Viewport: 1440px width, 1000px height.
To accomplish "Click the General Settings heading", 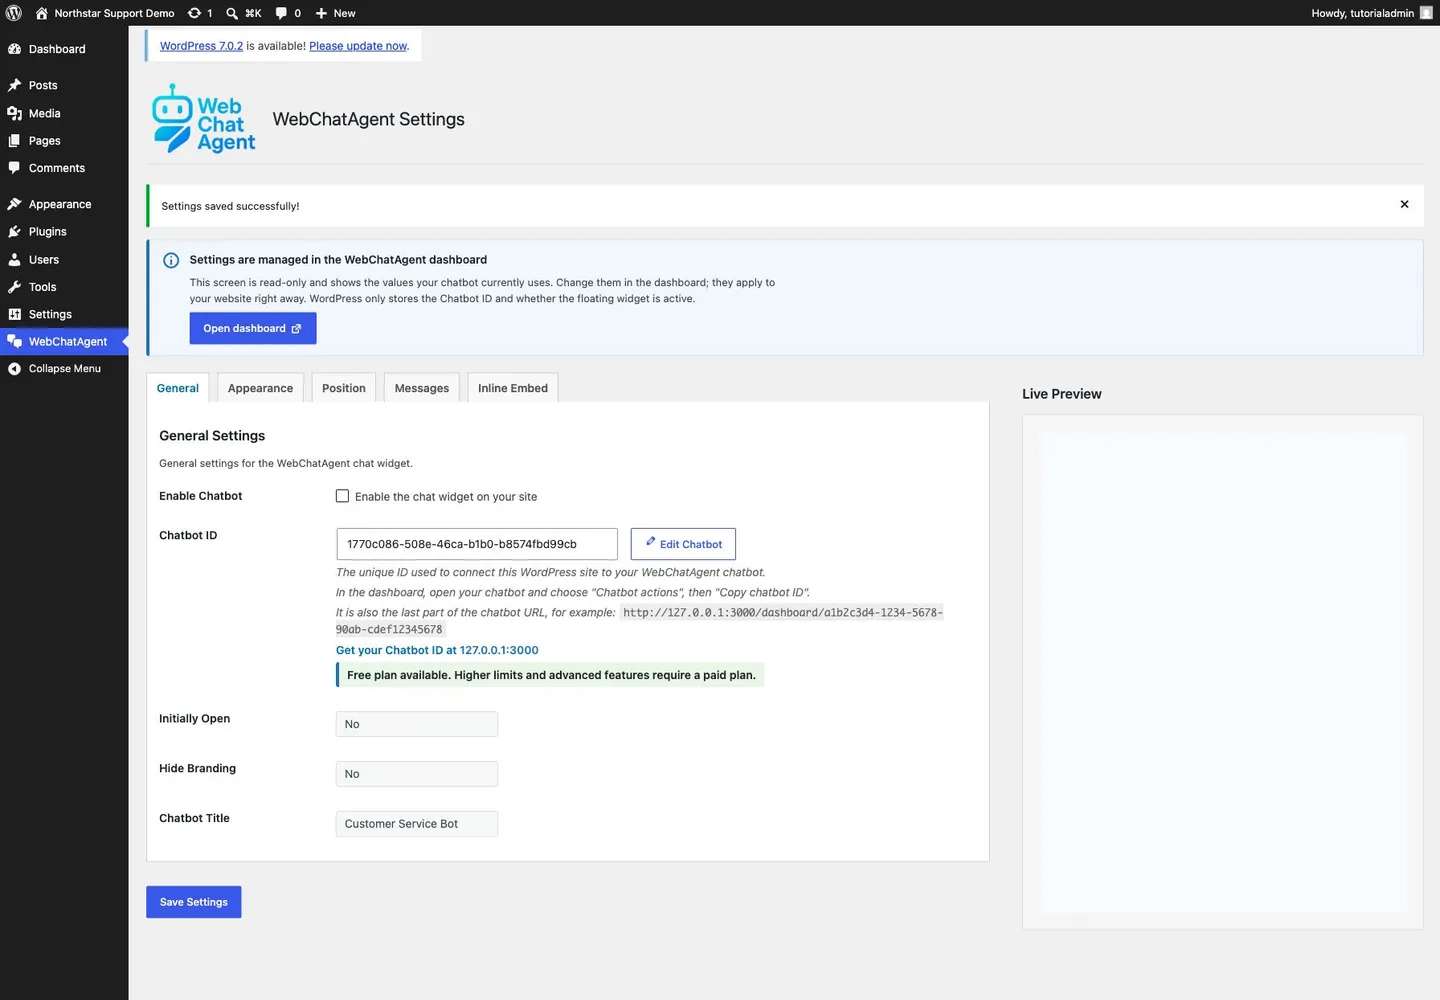I will (212, 436).
